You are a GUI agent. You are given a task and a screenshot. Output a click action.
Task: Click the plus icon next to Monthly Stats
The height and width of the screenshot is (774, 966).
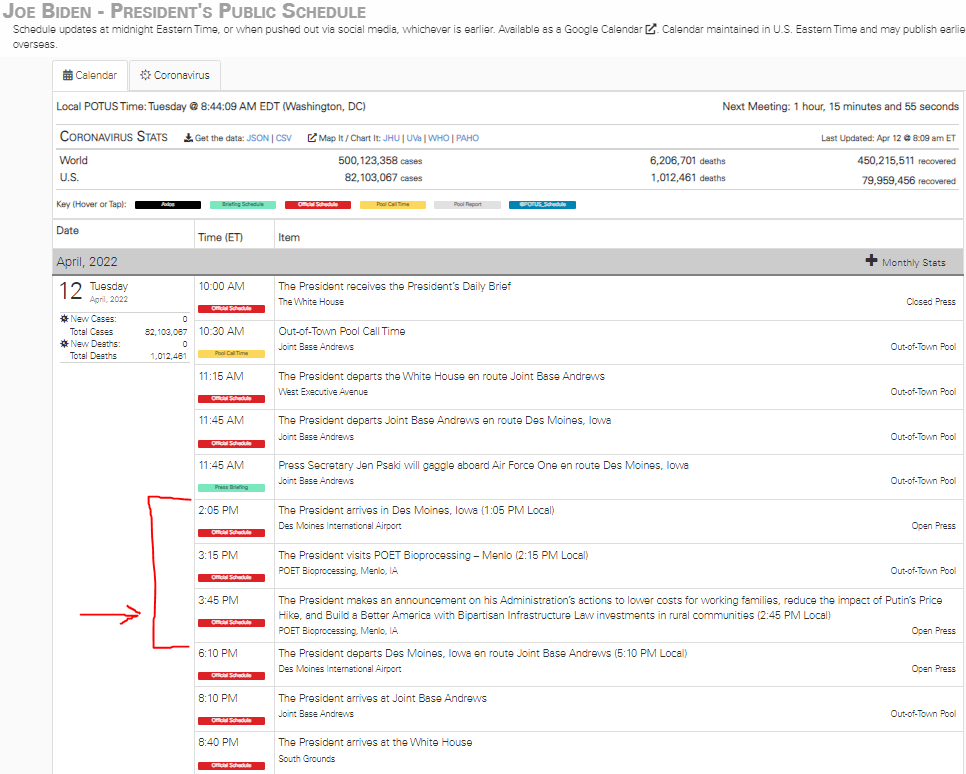pyautogui.click(x=871, y=261)
